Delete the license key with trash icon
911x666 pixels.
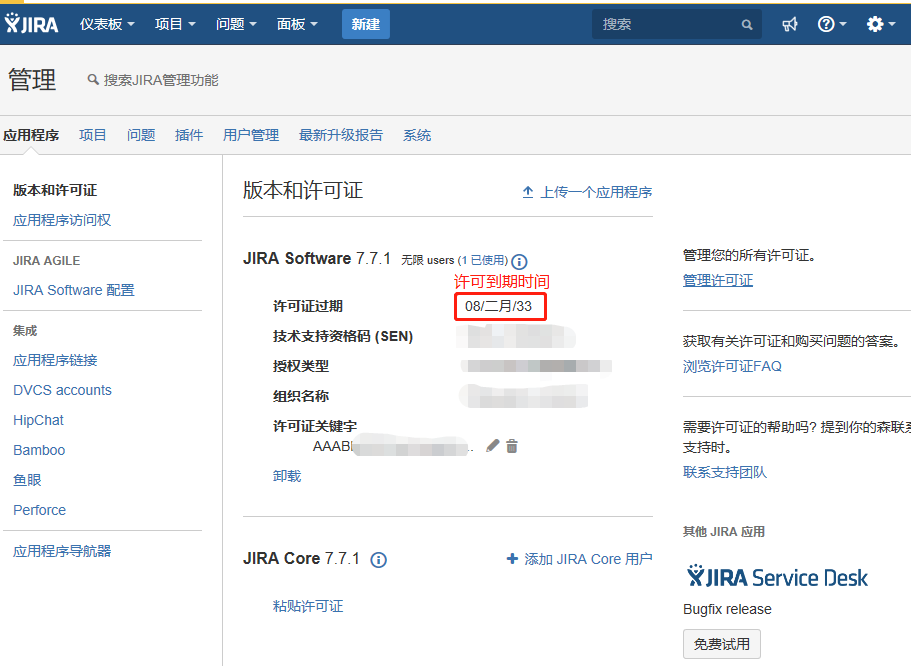512,446
